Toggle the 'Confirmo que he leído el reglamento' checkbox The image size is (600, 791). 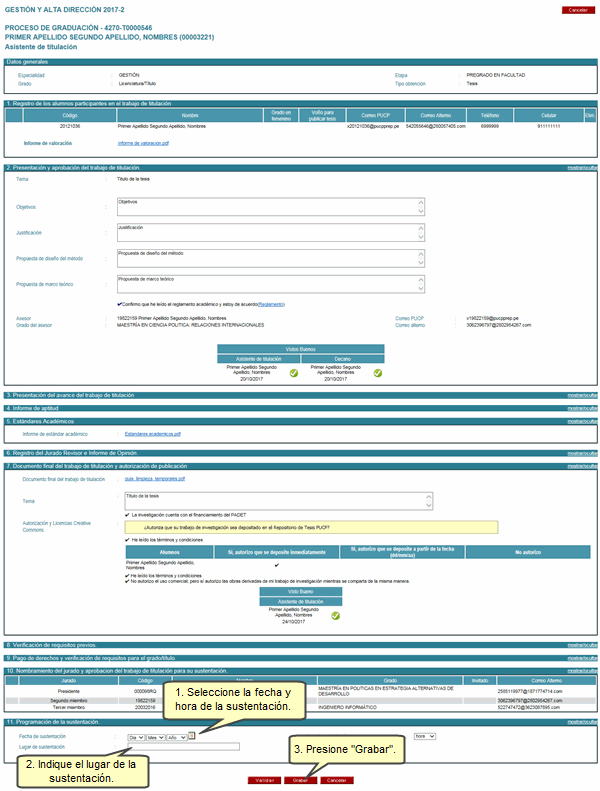(119, 304)
